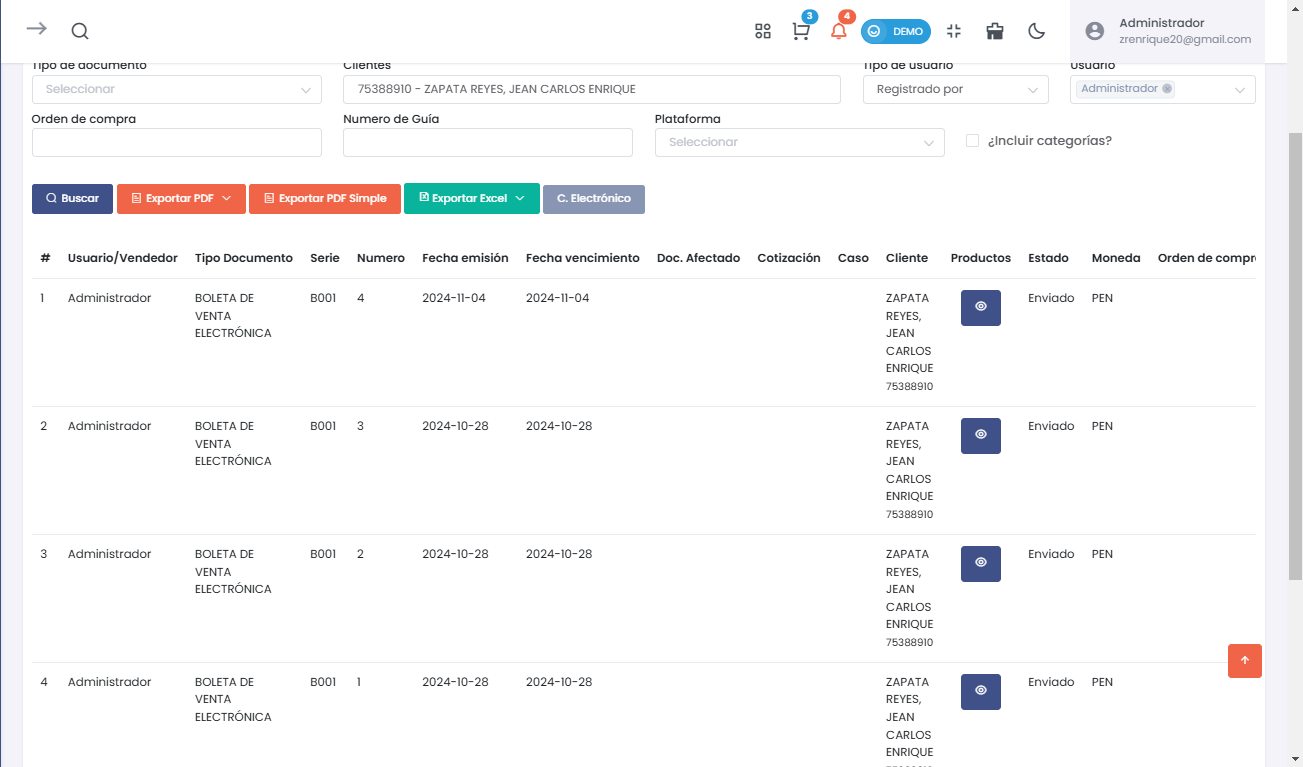Click the Numero column header
Viewport: 1303px width, 767px height.
[x=381, y=258]
